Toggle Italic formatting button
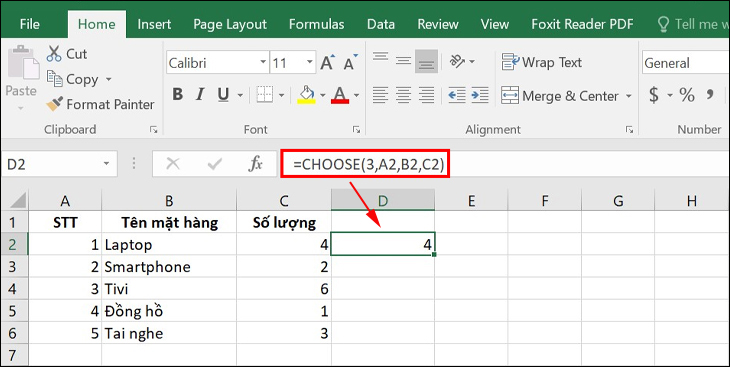730x367 pixels. coord(200,95)
